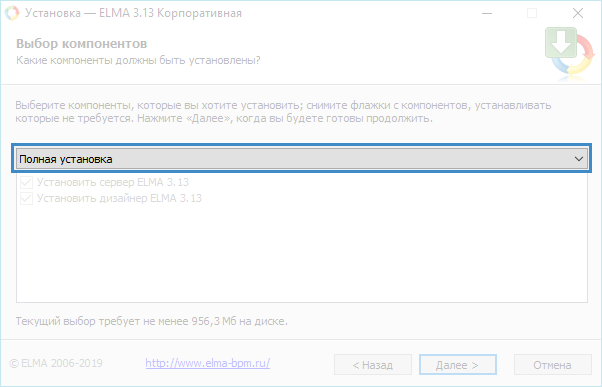Open the http://www.elma-bpm.ru/ link
Image resolution: width=602 pixels, height=387 pixels.
point(208,363)
